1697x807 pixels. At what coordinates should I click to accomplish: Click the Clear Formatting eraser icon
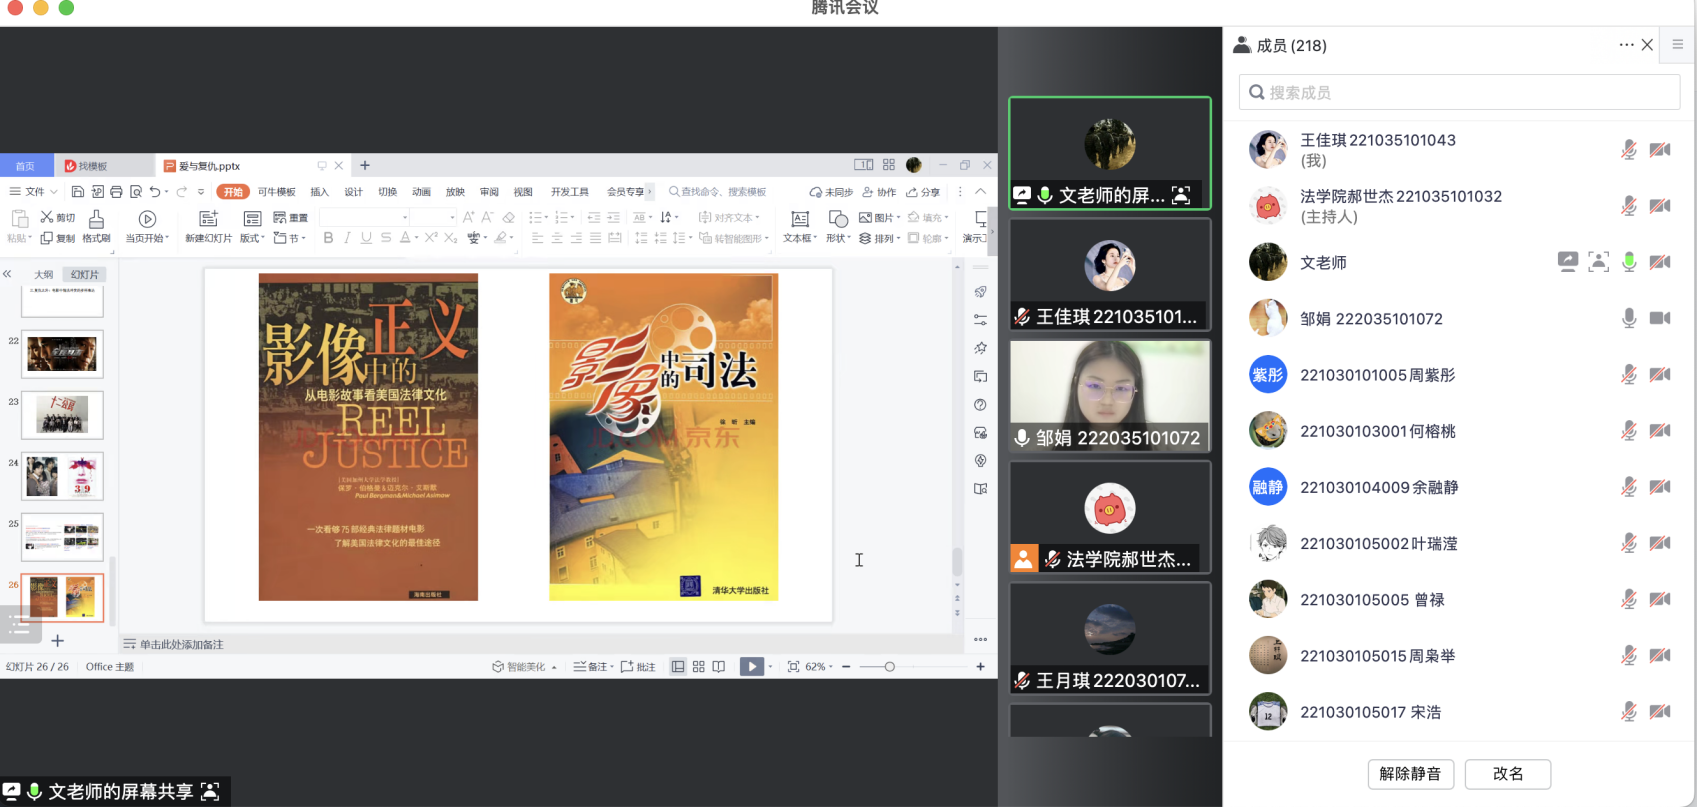click(508, 217)
